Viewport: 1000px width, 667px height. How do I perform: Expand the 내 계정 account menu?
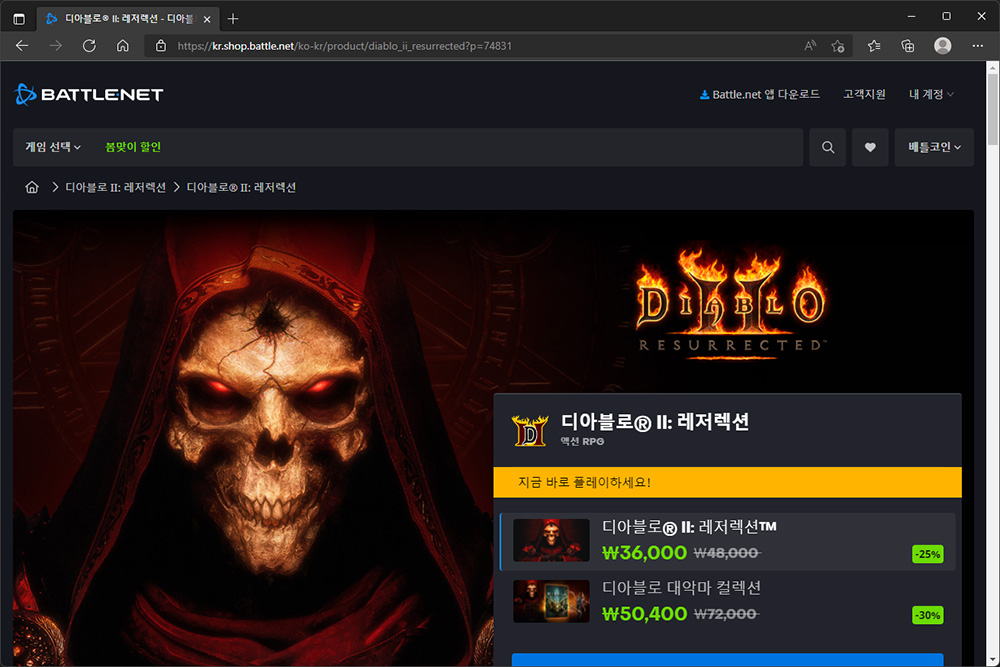pos(931,94)
